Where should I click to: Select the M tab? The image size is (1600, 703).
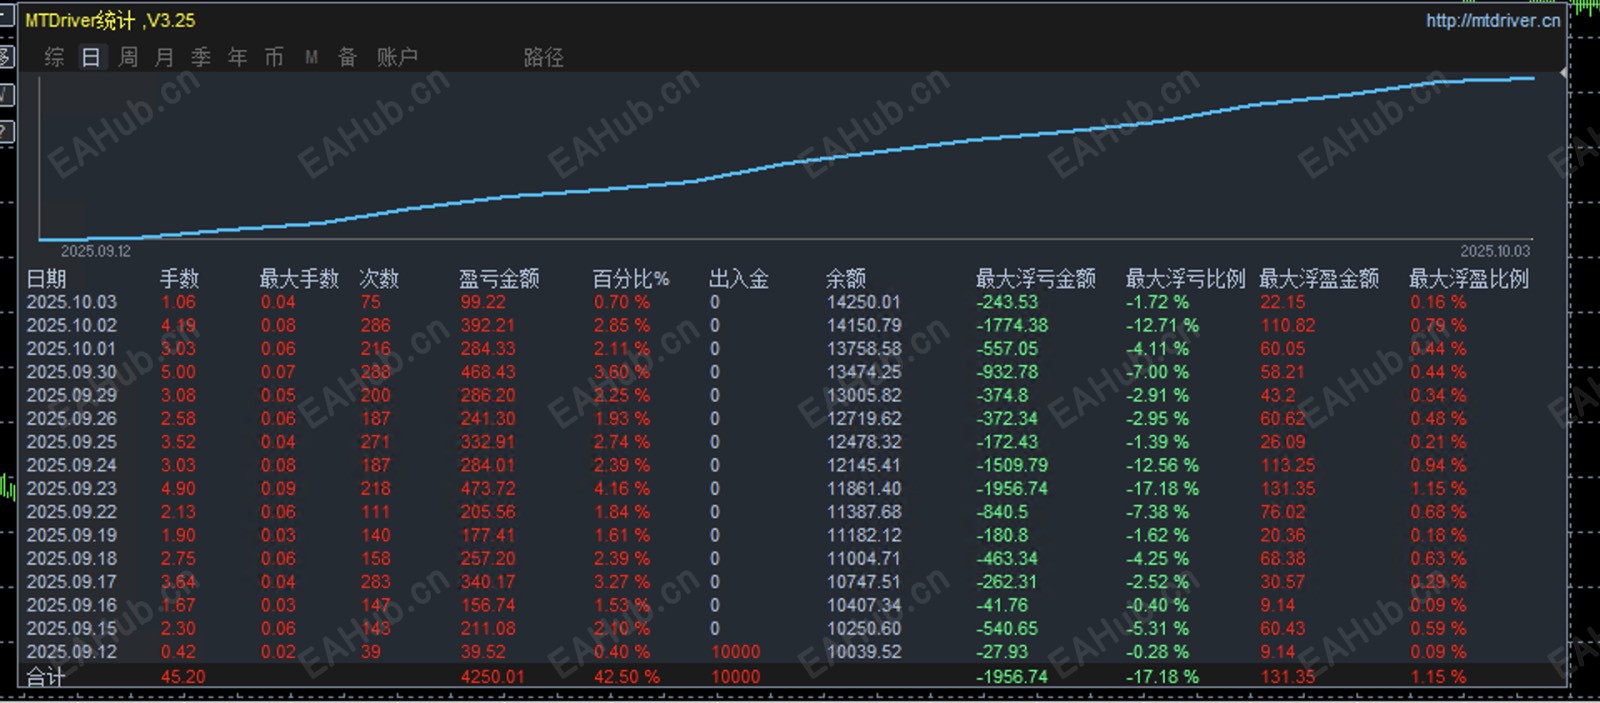(x=311, y=57)
